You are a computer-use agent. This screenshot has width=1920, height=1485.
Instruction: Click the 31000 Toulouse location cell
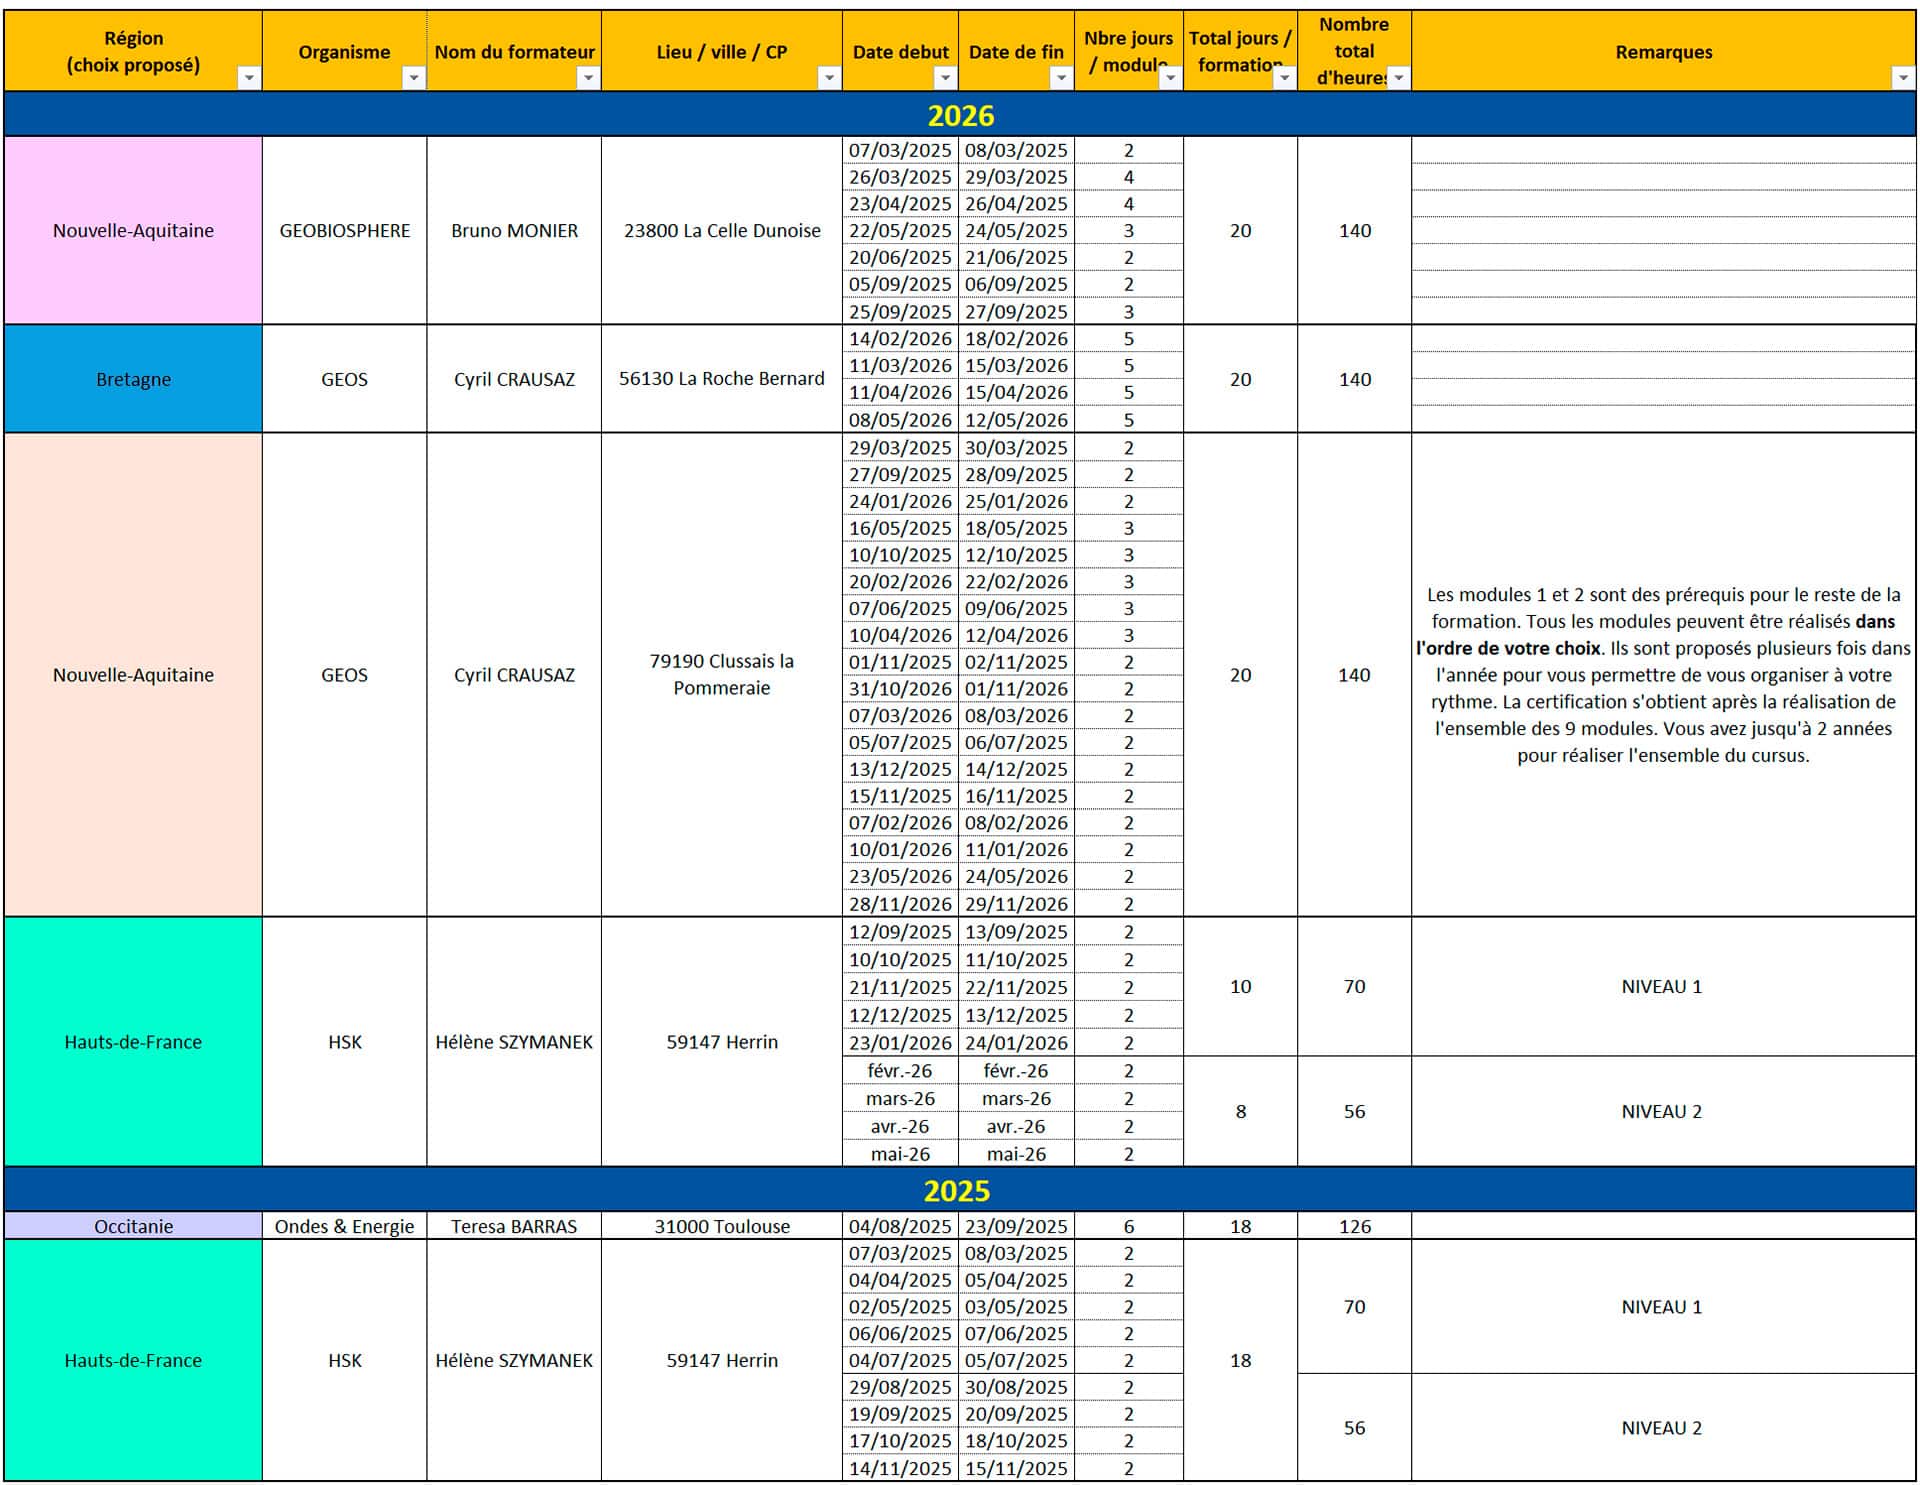point(722,1226)
